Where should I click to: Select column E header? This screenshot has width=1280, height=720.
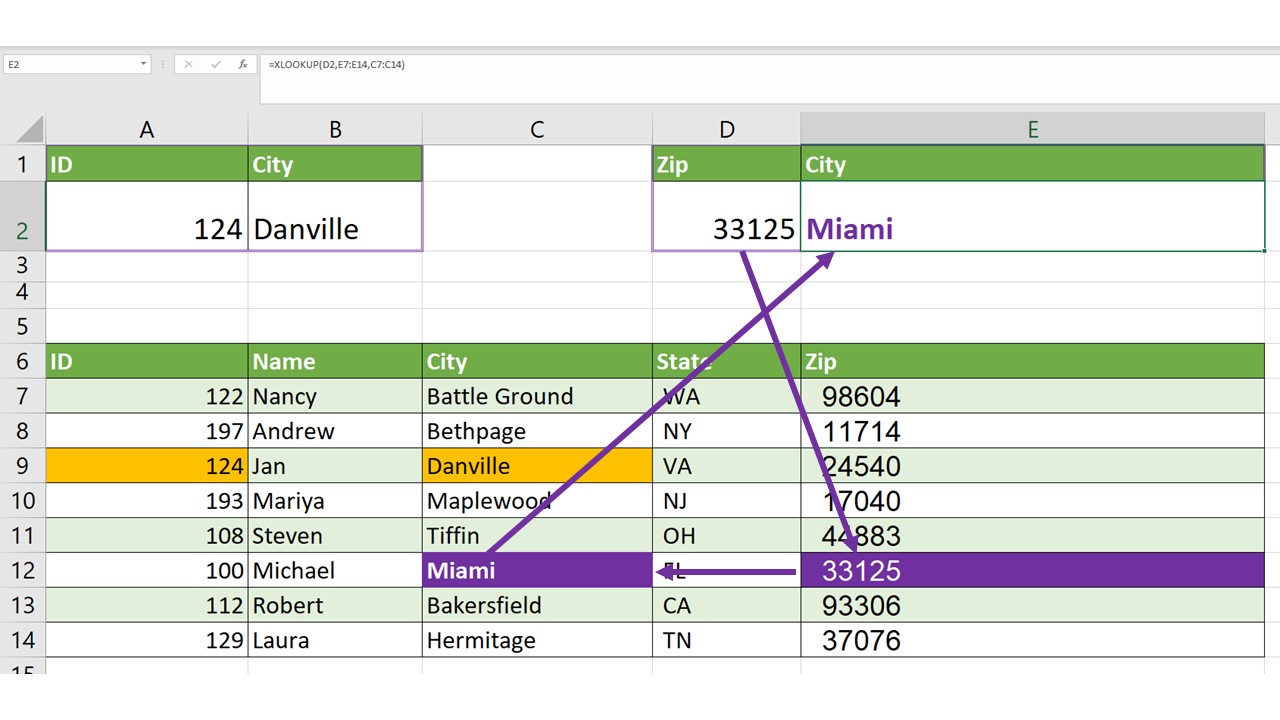(x=1033, y=129)
